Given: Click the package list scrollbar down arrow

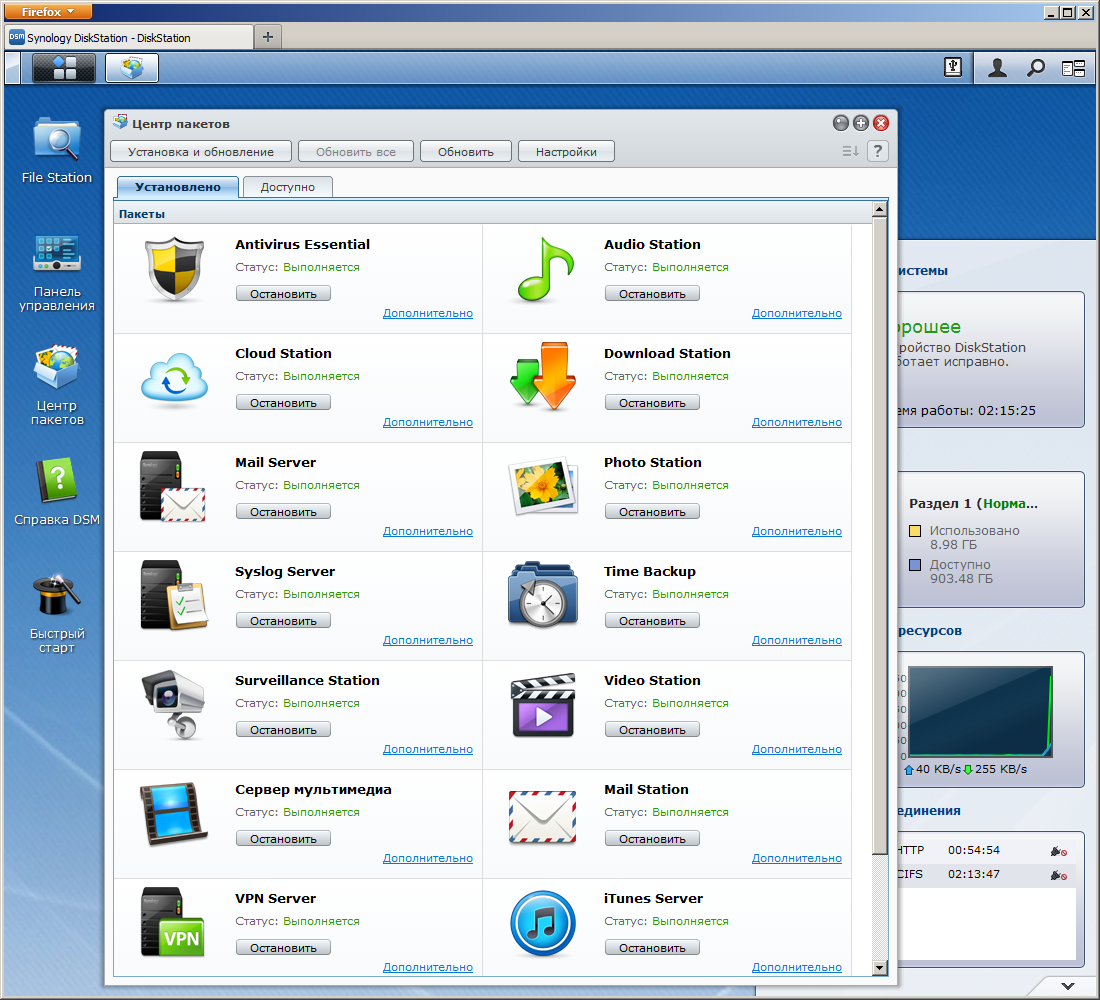Looking at the screenshot, I should [x=880, y=968].
